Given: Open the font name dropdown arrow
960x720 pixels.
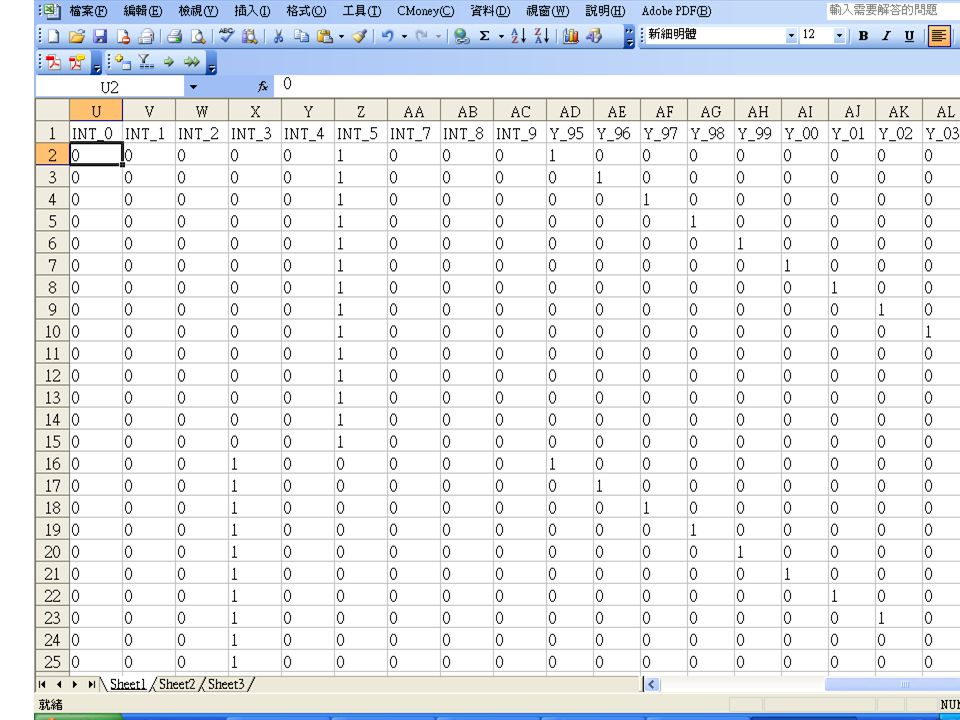Looking at the screenshot, I should pos(791,36).
